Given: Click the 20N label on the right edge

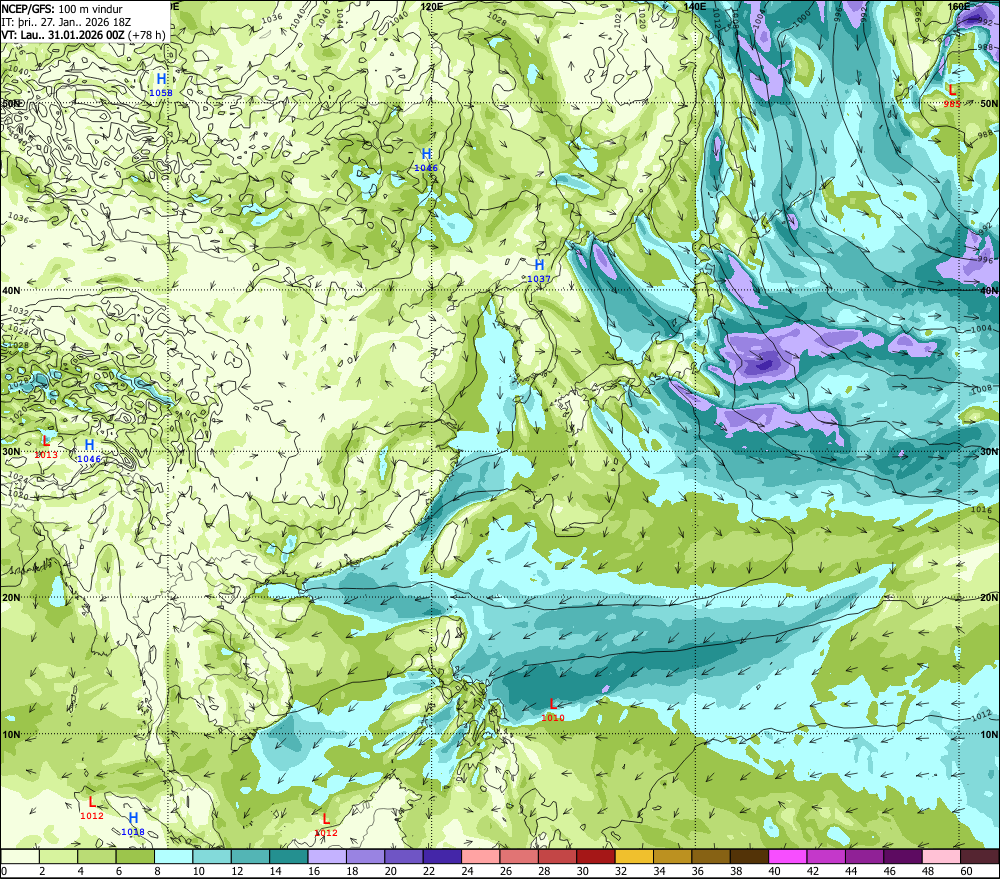Looking at the screenshot, I should click(989, 598).
